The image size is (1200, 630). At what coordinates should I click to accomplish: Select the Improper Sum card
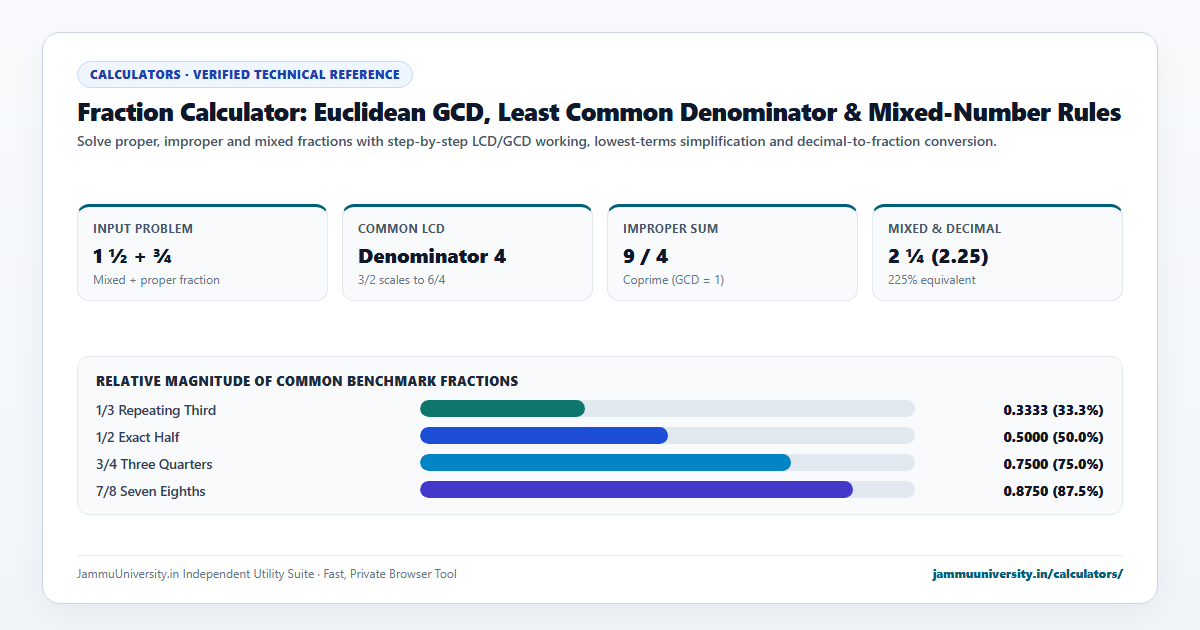tap(732, 253)
